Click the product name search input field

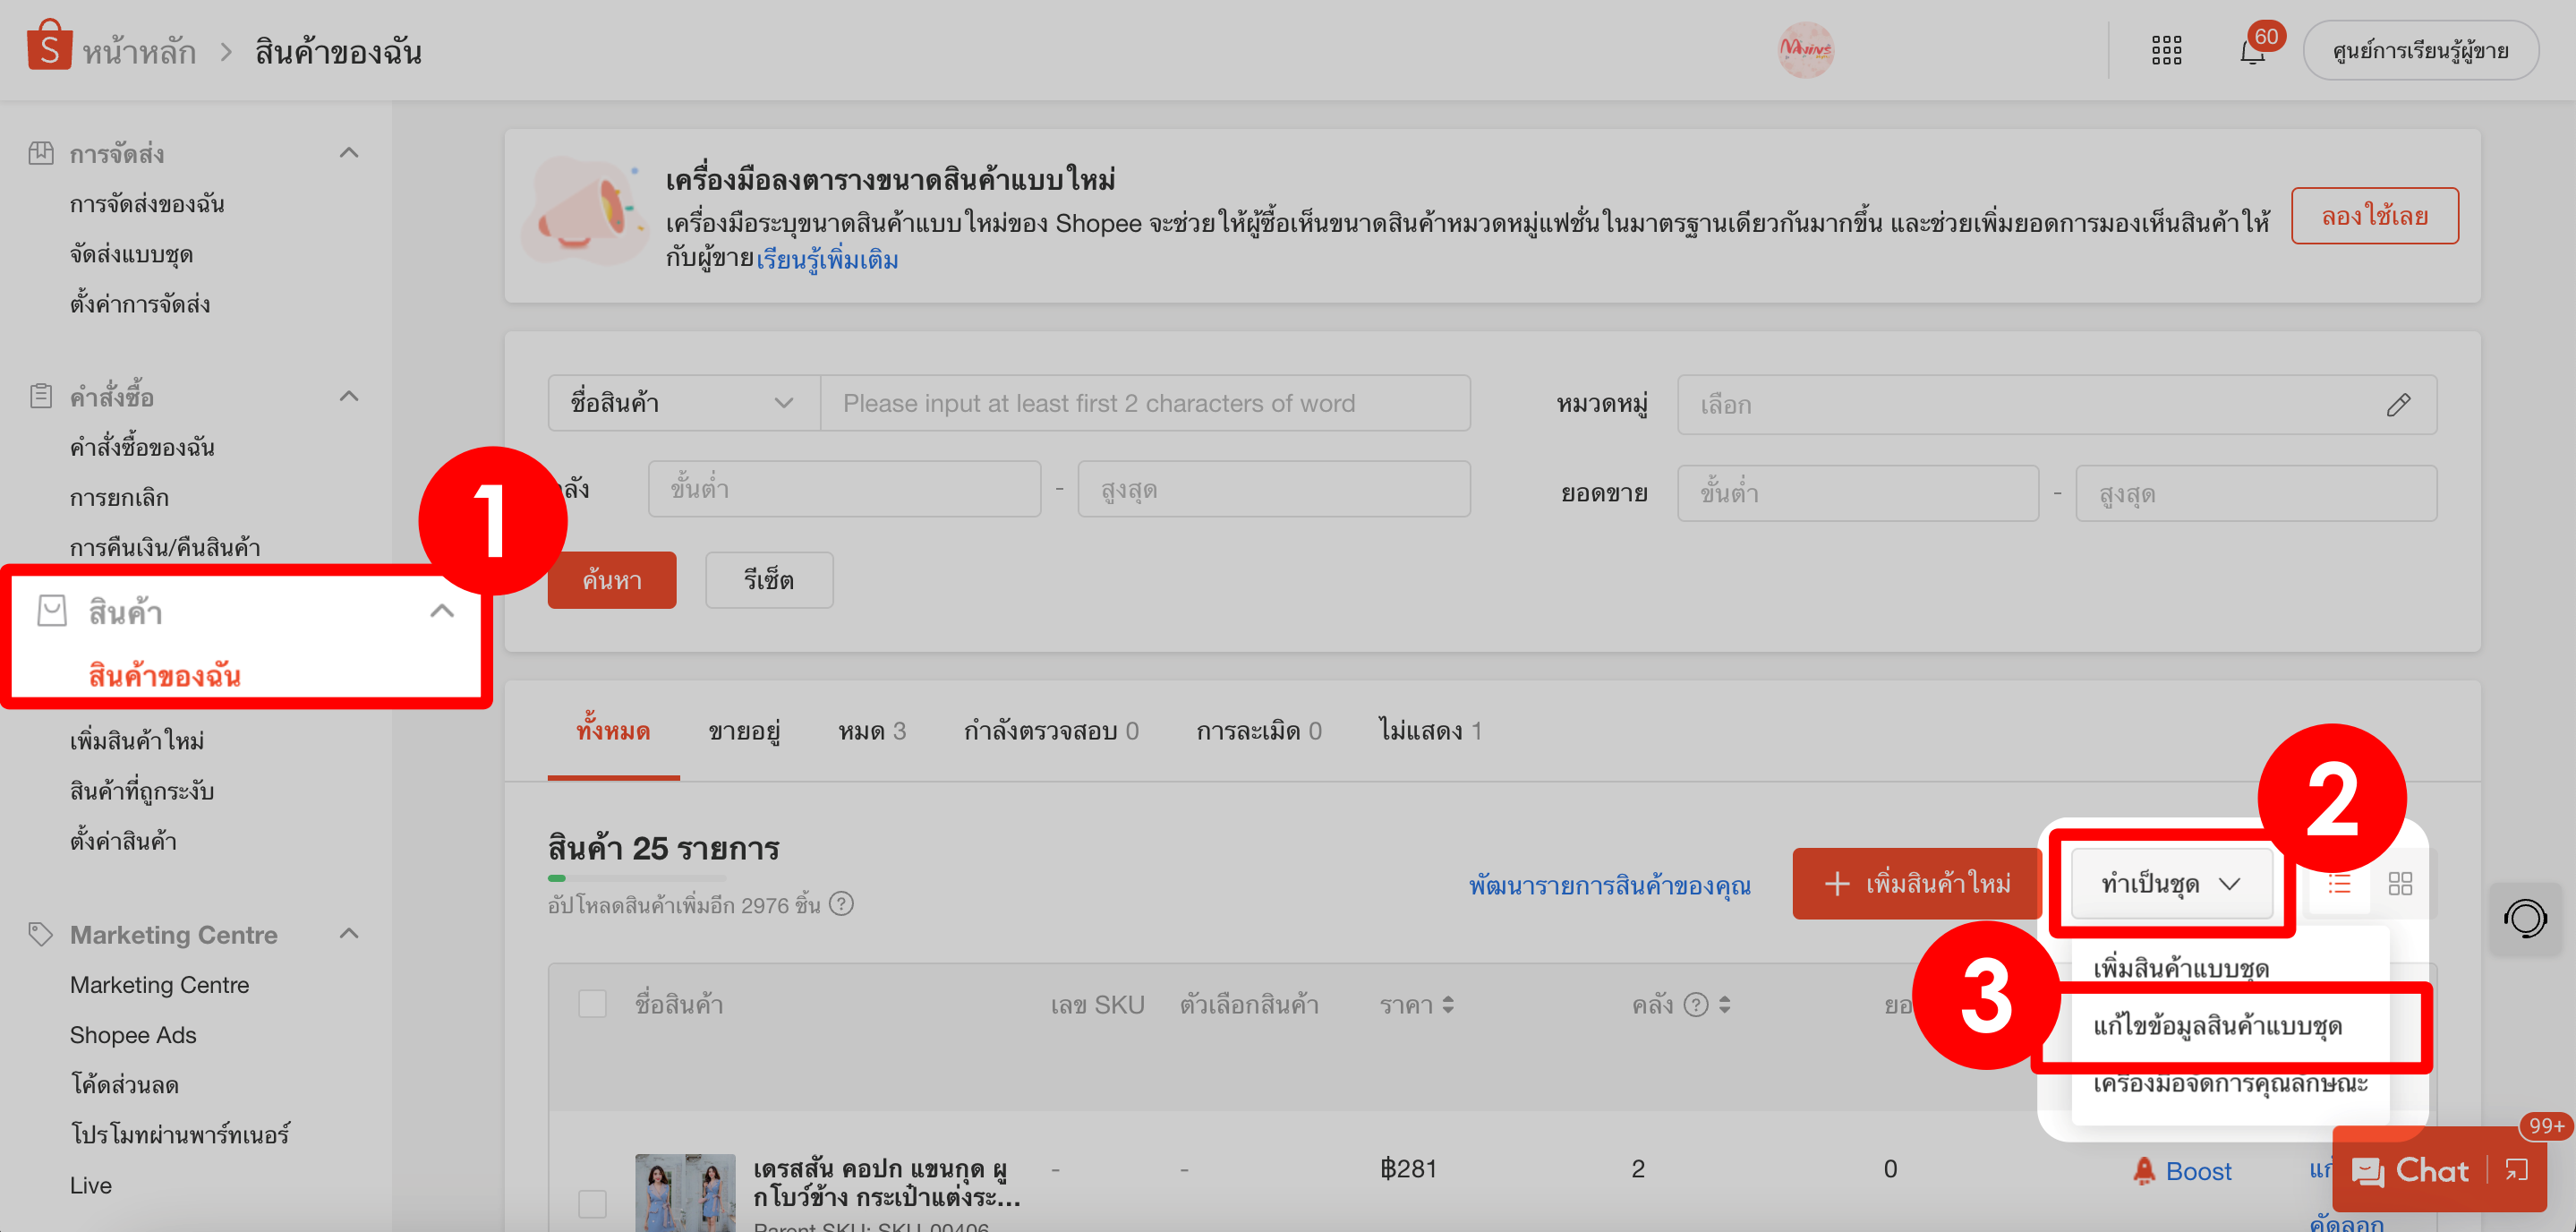(1146, 403)
